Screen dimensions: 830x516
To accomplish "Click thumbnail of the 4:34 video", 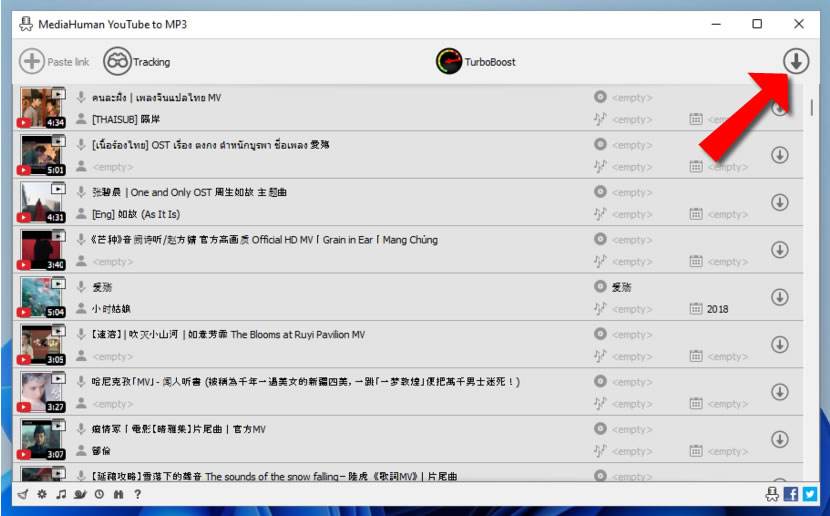I will click(42, 108).
